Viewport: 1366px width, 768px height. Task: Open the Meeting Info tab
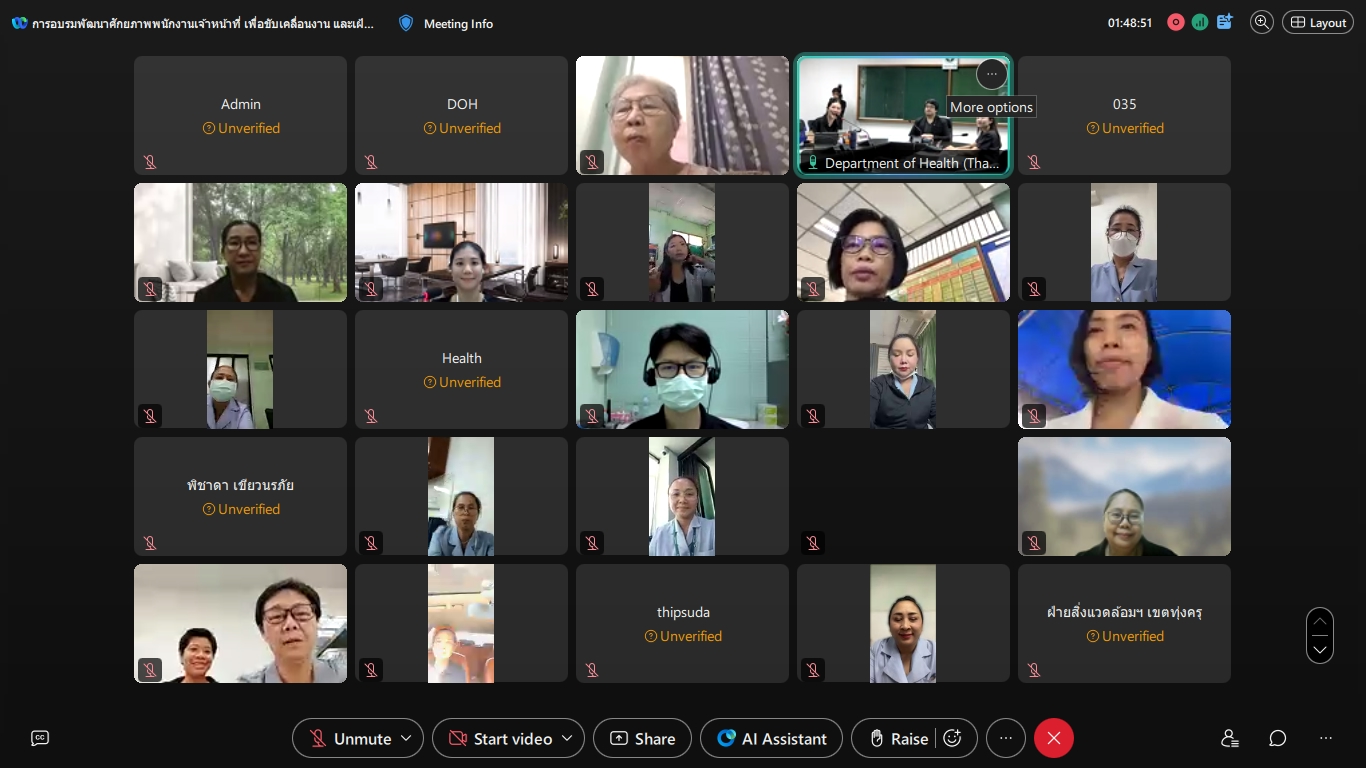458,23
